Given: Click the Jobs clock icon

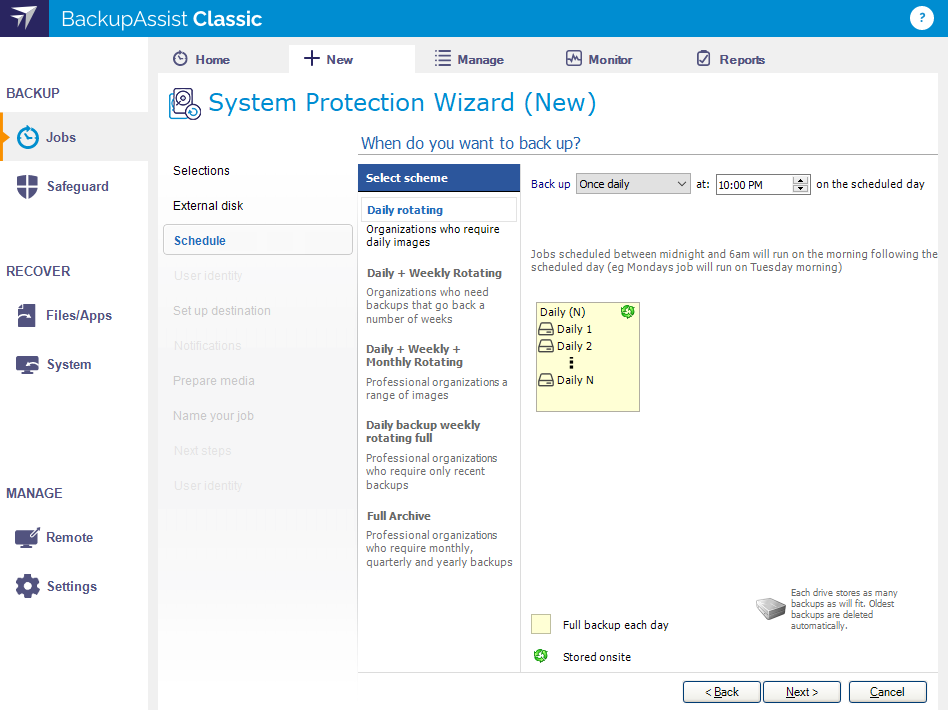Looking at the screenshot, I should pos(28,137).
